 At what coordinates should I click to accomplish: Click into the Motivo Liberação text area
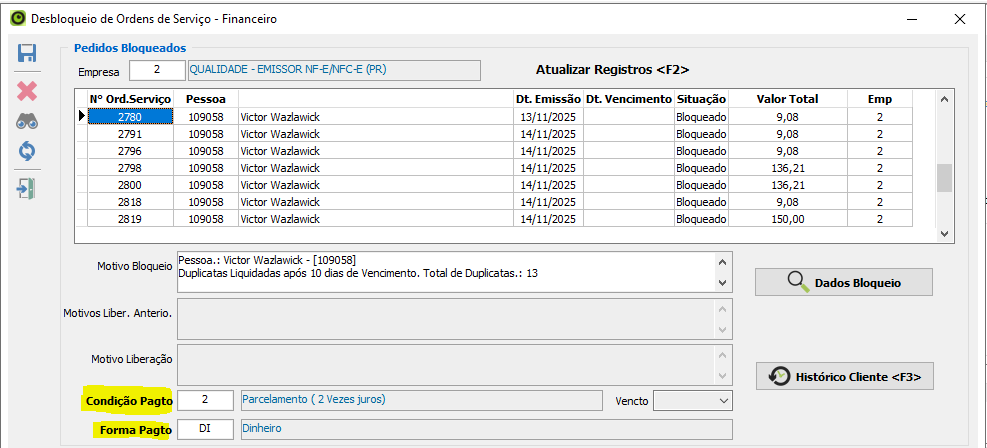point(445,365)
